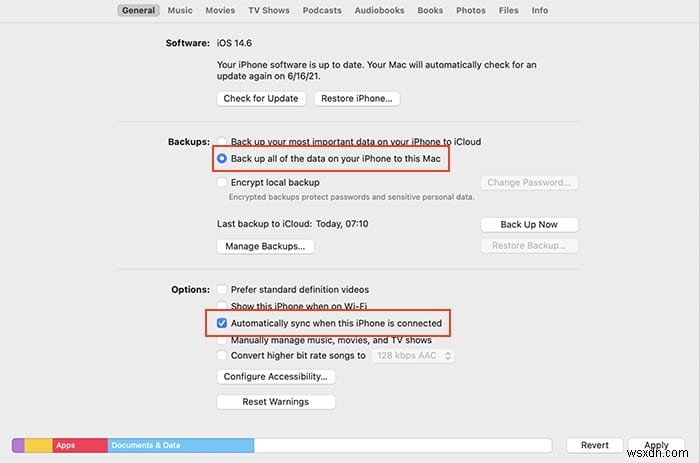Select the Files tab
The height and width of the screenshot is (463, 700).
(508, 10)
